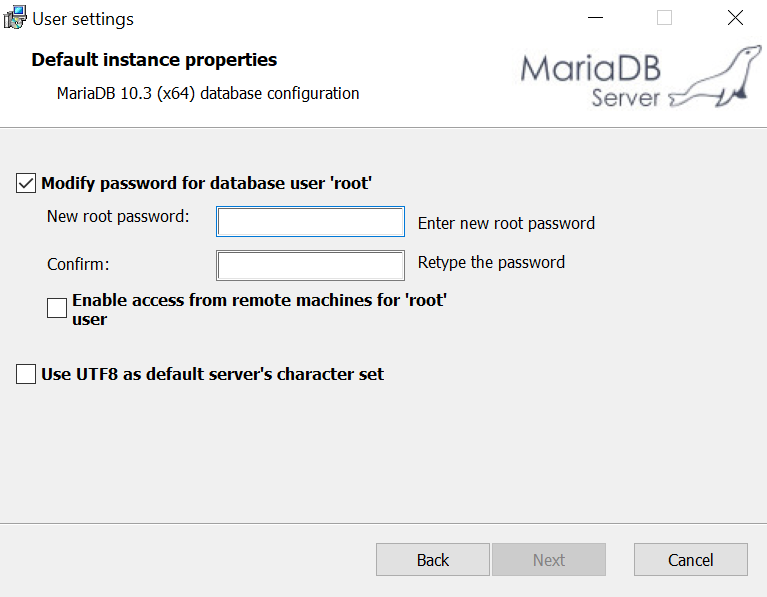The image size is (767, 597).
Task: Go Back to the previous installer step
Action: [433, 559]
